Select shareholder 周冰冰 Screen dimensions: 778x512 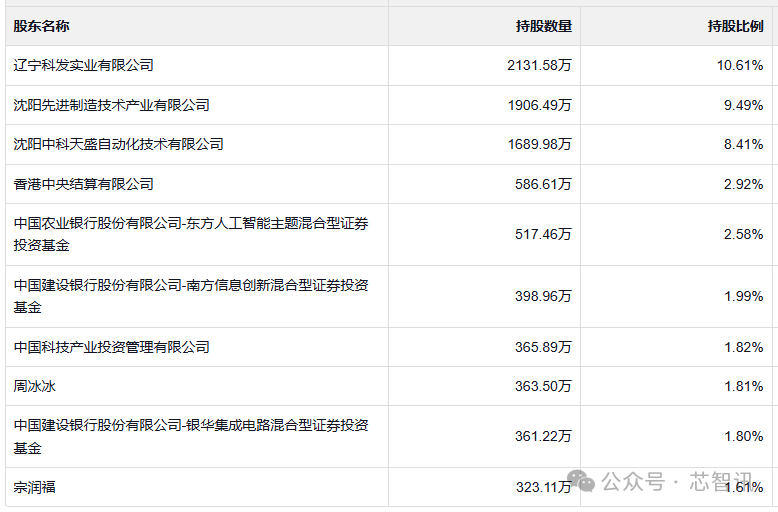[x=34, y=386]
